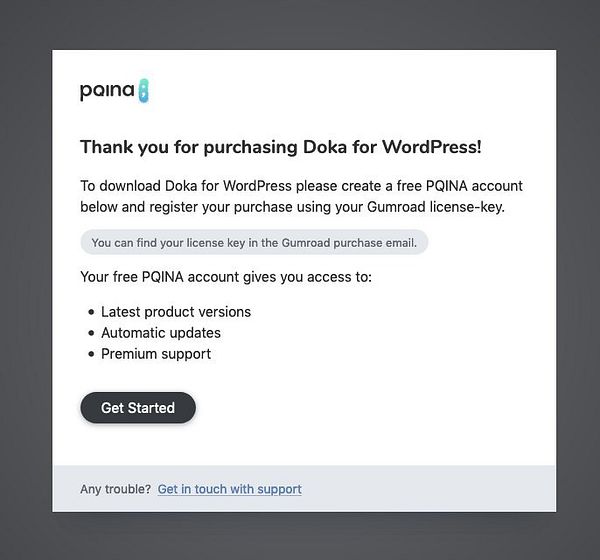
Task: Select the 'Automatic updates' list item
Action: point(161,333)
